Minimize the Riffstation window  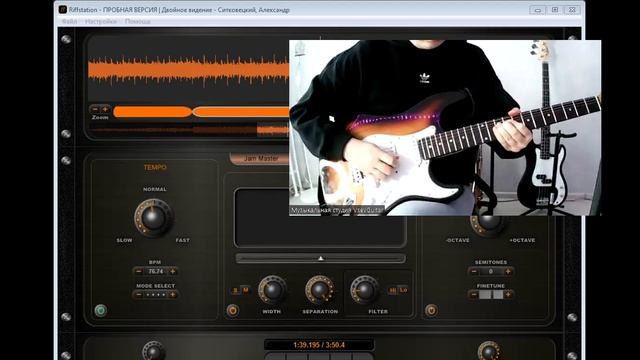click(x=537, y=10)
